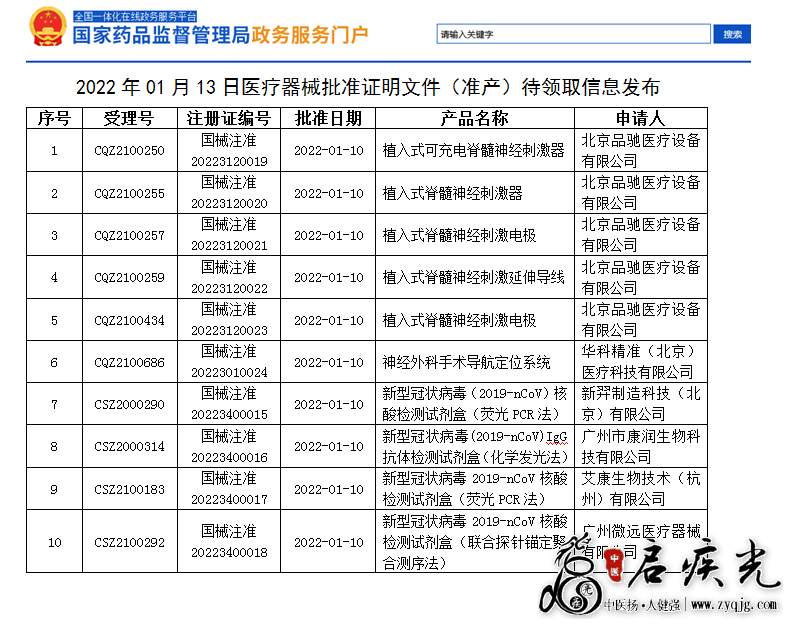Click registration number 国械注准20223120023
Image resolution: width=788 pixels, height=624 pixels.
pos(229,320)
